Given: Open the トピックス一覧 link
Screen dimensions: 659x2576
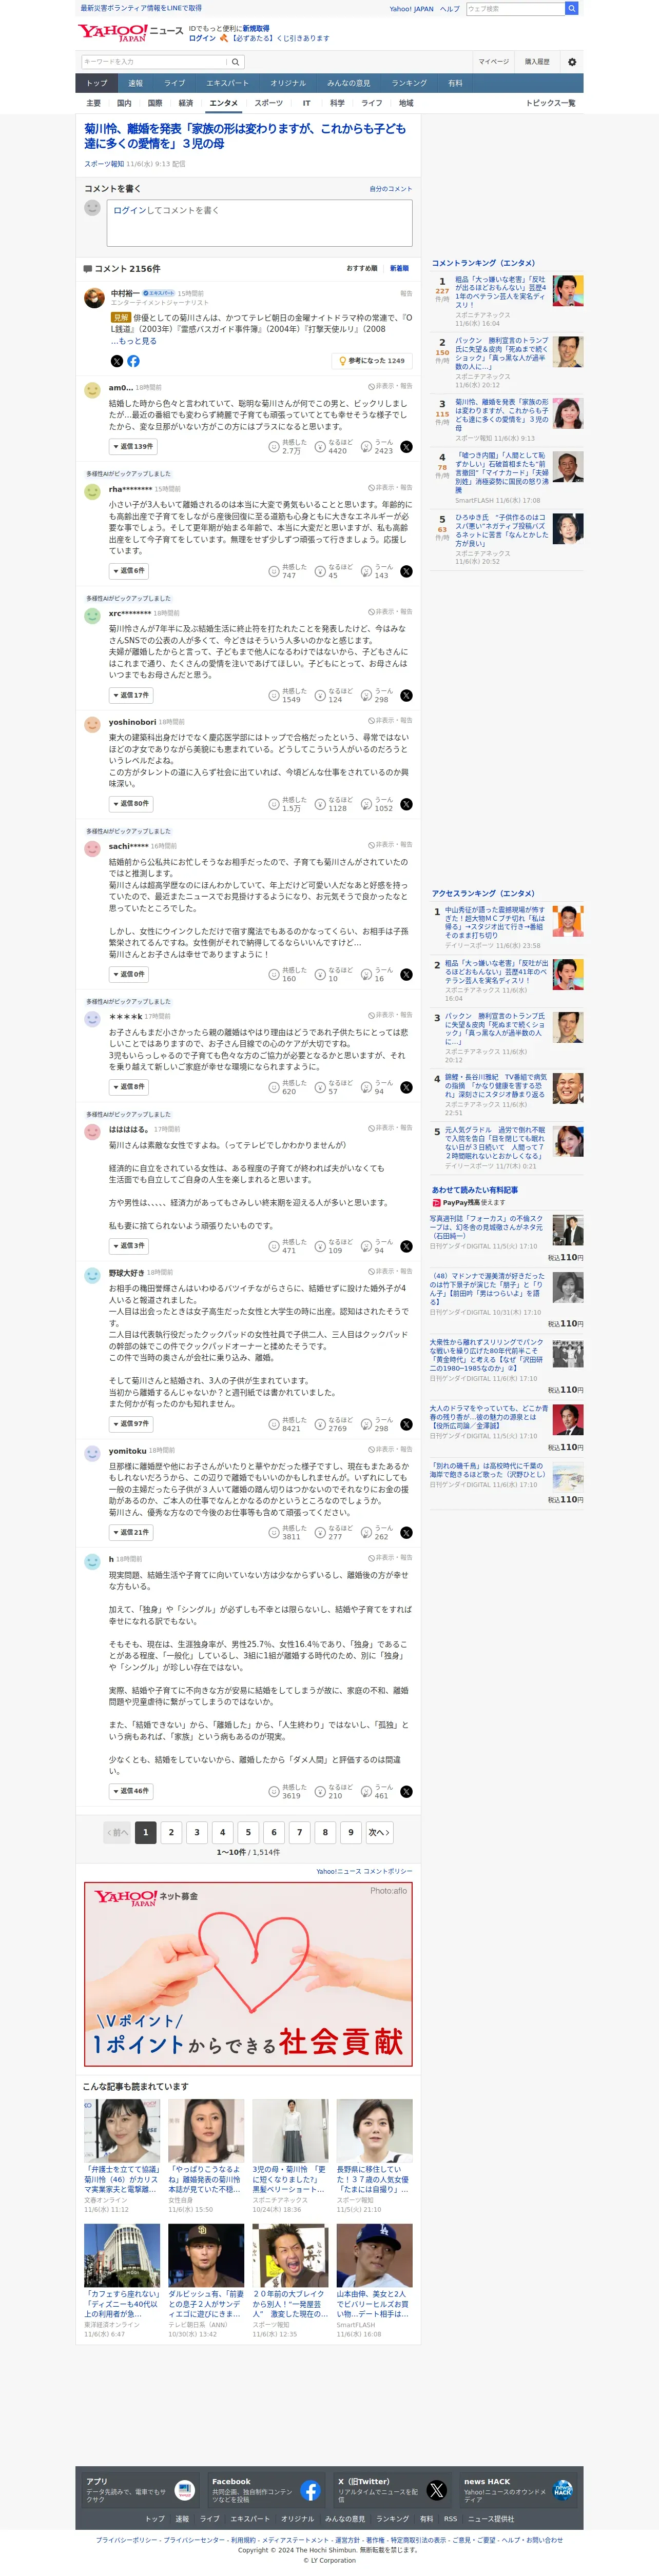Looking at the screenshot, I should tap(551, 103).
